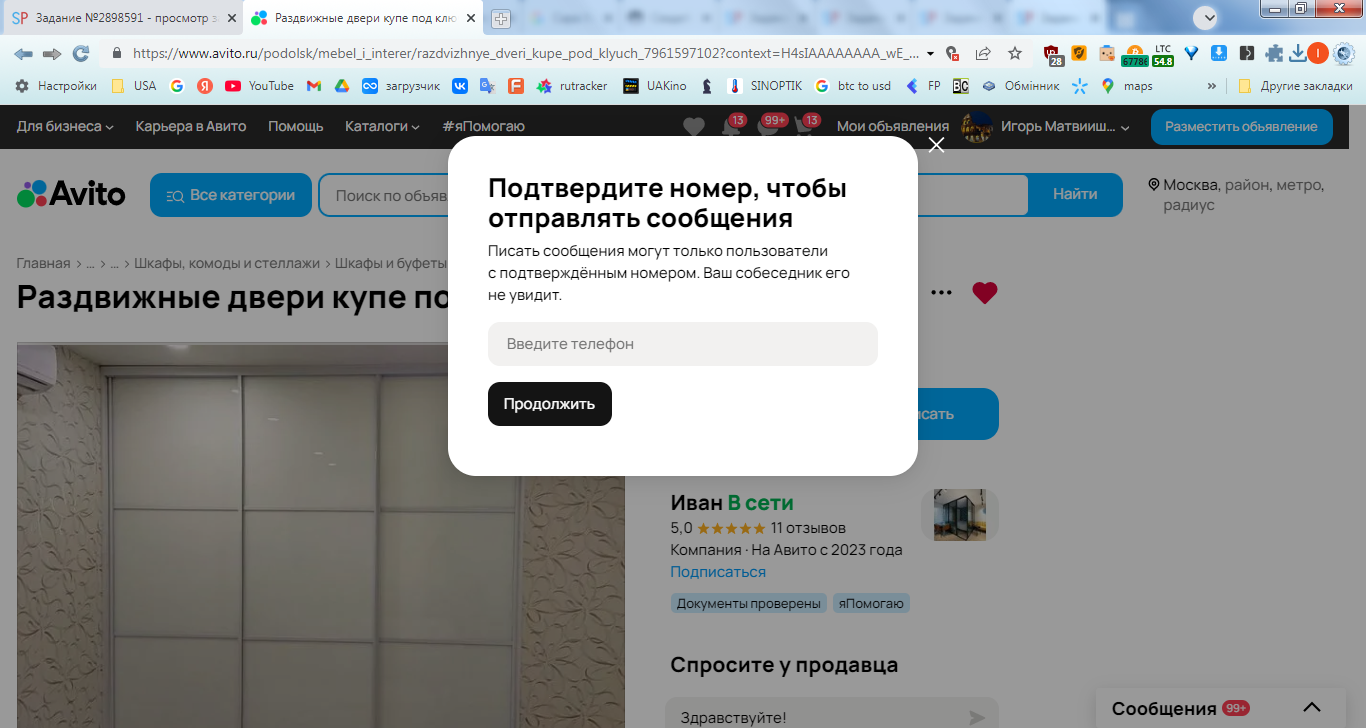Click the 'Введите телефон' phone input
Viewport: 1366px width, 728px height.
pyautogui.click(x=683, y=344)
